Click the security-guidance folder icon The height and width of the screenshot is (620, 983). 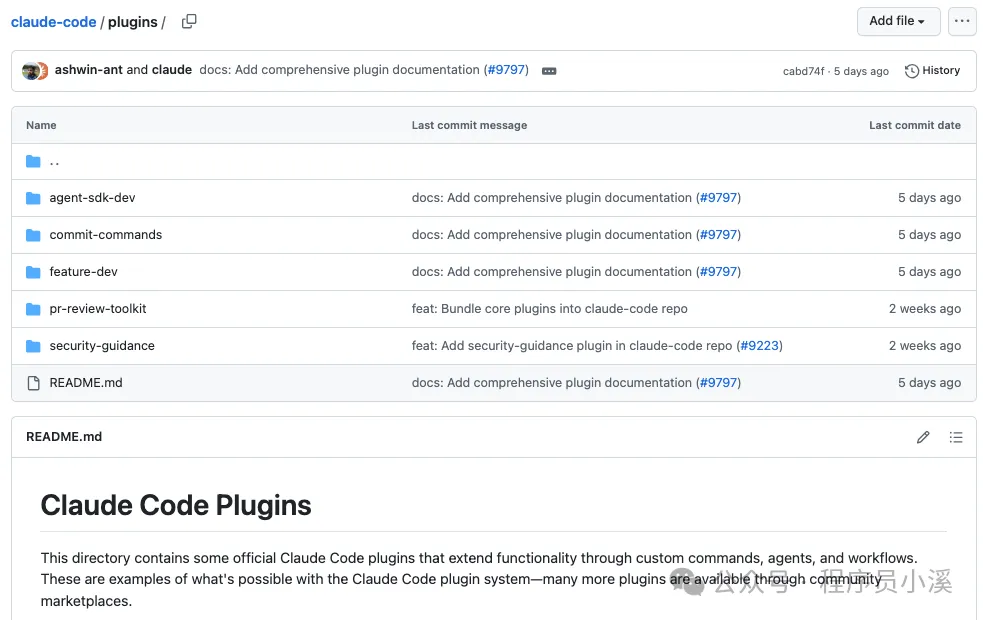pyautogui.click(x=33, y=346)
